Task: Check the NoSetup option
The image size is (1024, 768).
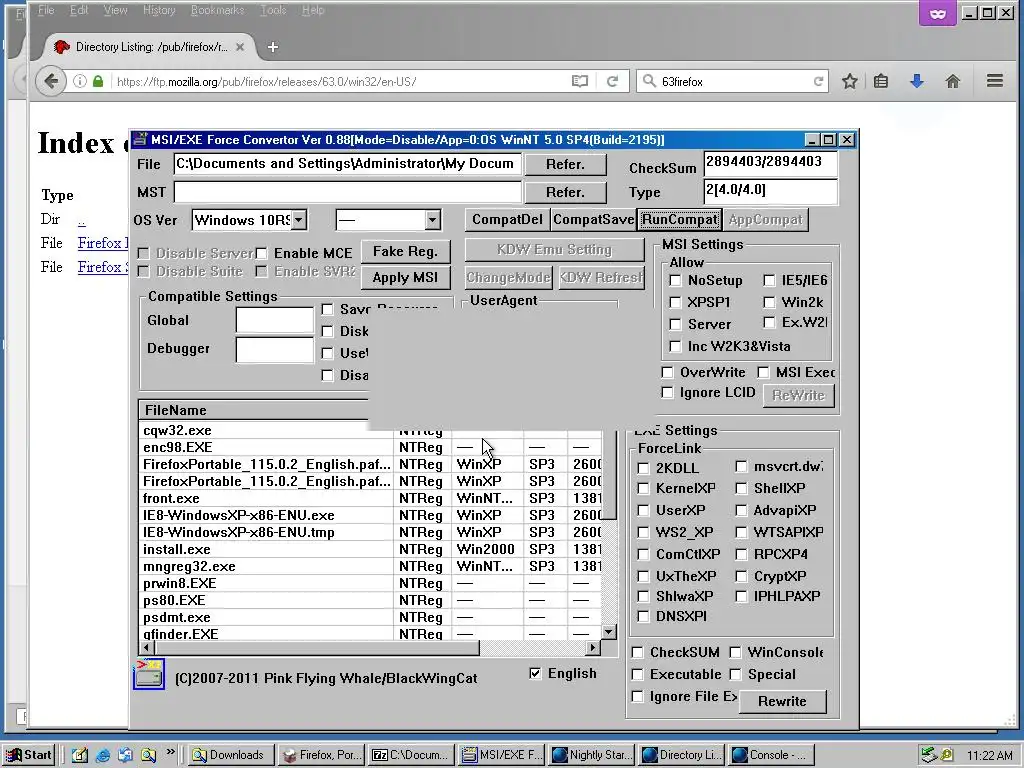Action: click(675, 281)
